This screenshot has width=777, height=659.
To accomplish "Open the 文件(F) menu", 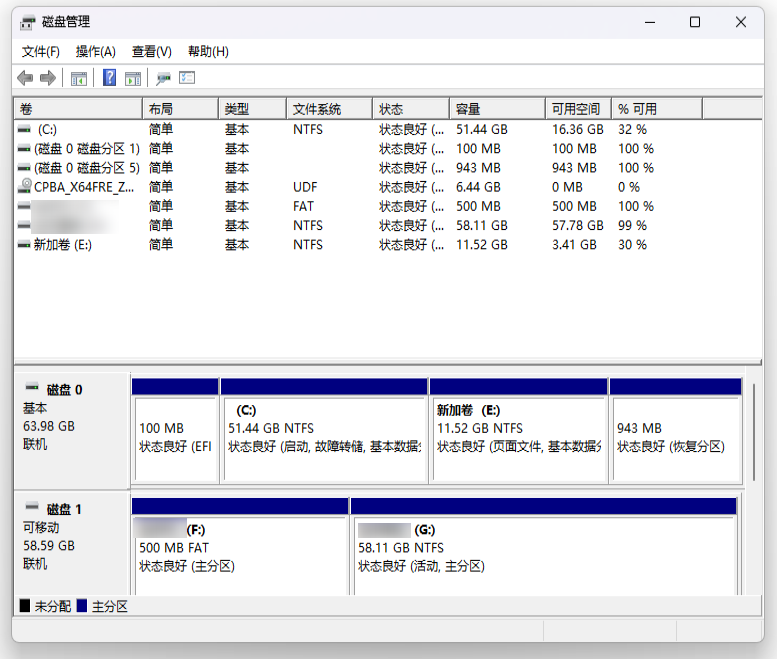I will click(x=41, y=52).
